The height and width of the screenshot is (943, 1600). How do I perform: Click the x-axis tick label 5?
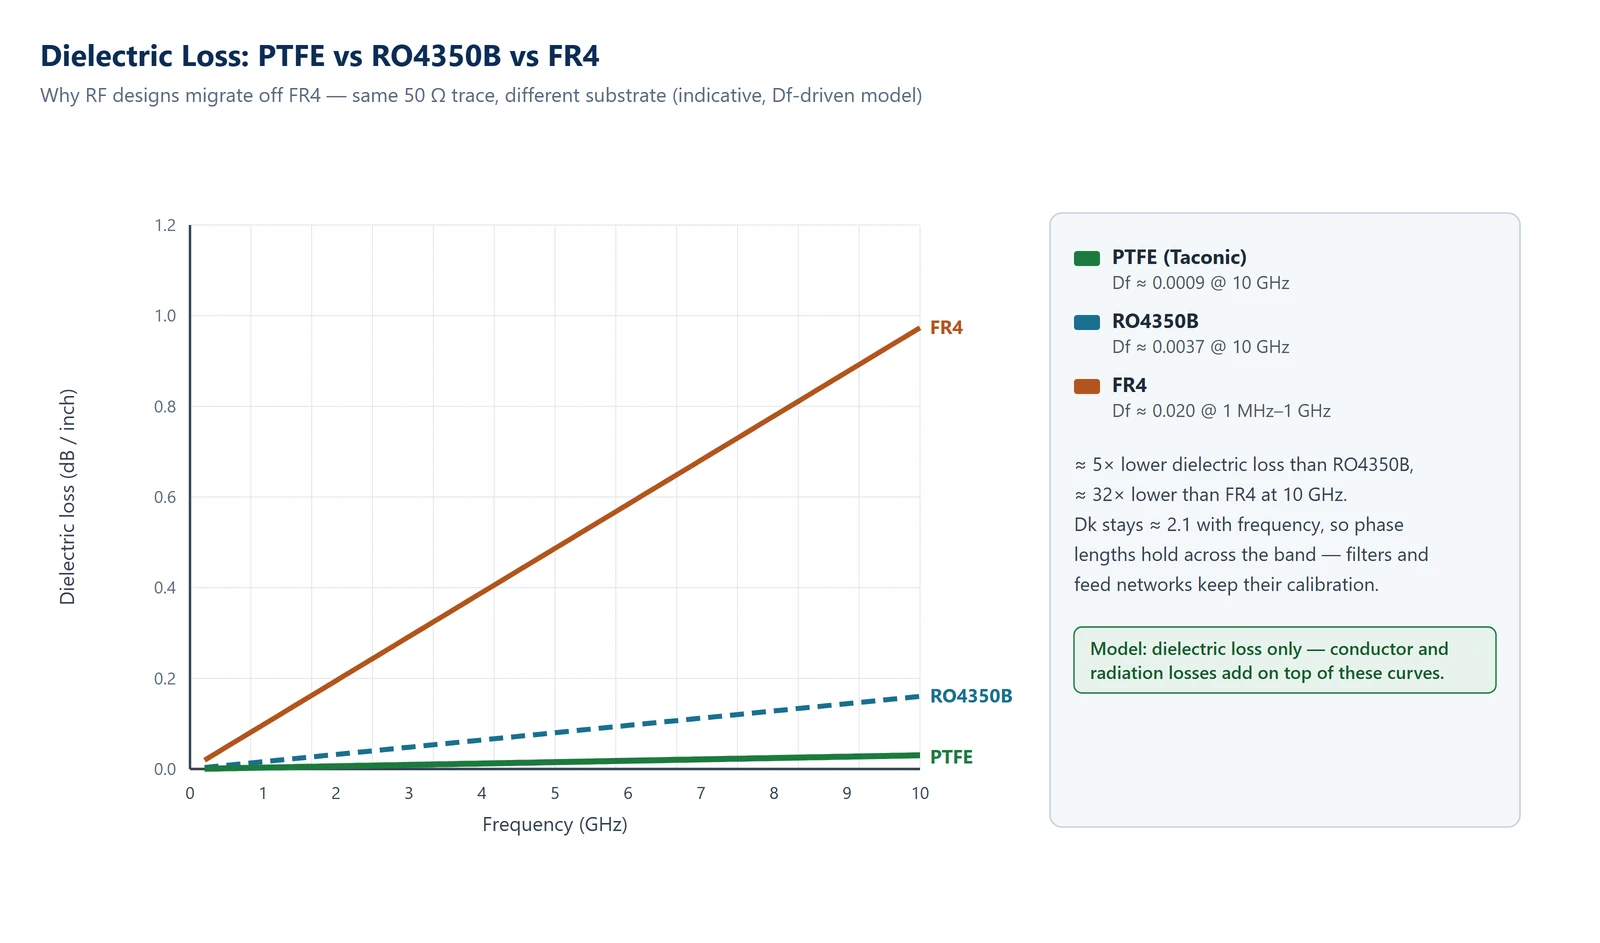pyautogui.click(x=555, y=793)
